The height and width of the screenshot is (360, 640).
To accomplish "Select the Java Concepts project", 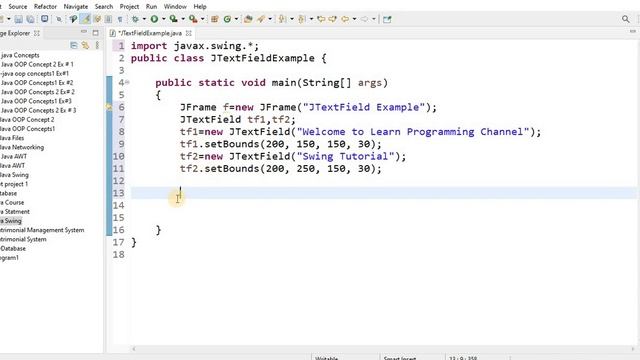I will tap(20, 55).
